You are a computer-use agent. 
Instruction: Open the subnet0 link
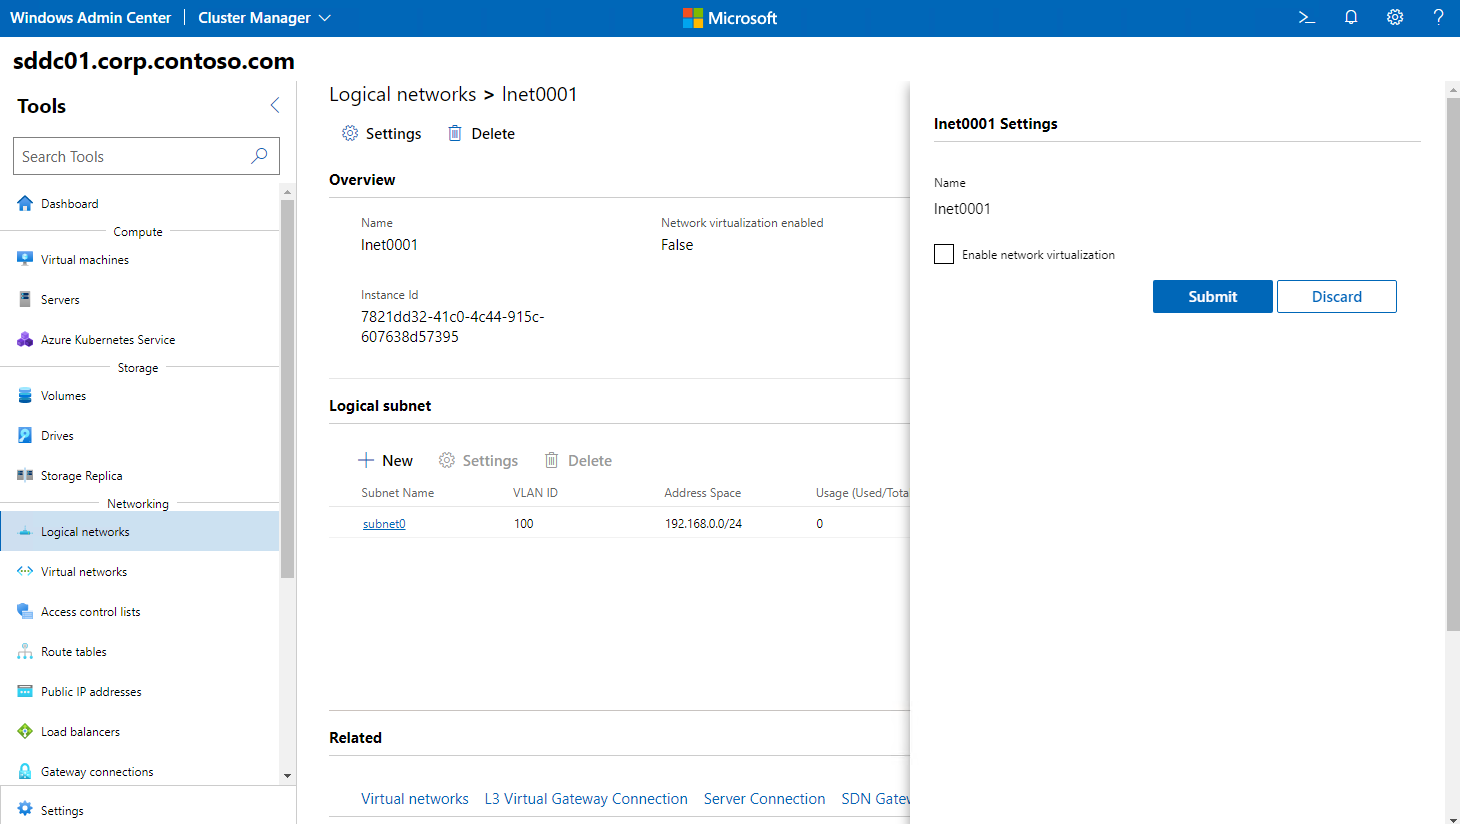point(384,523)
